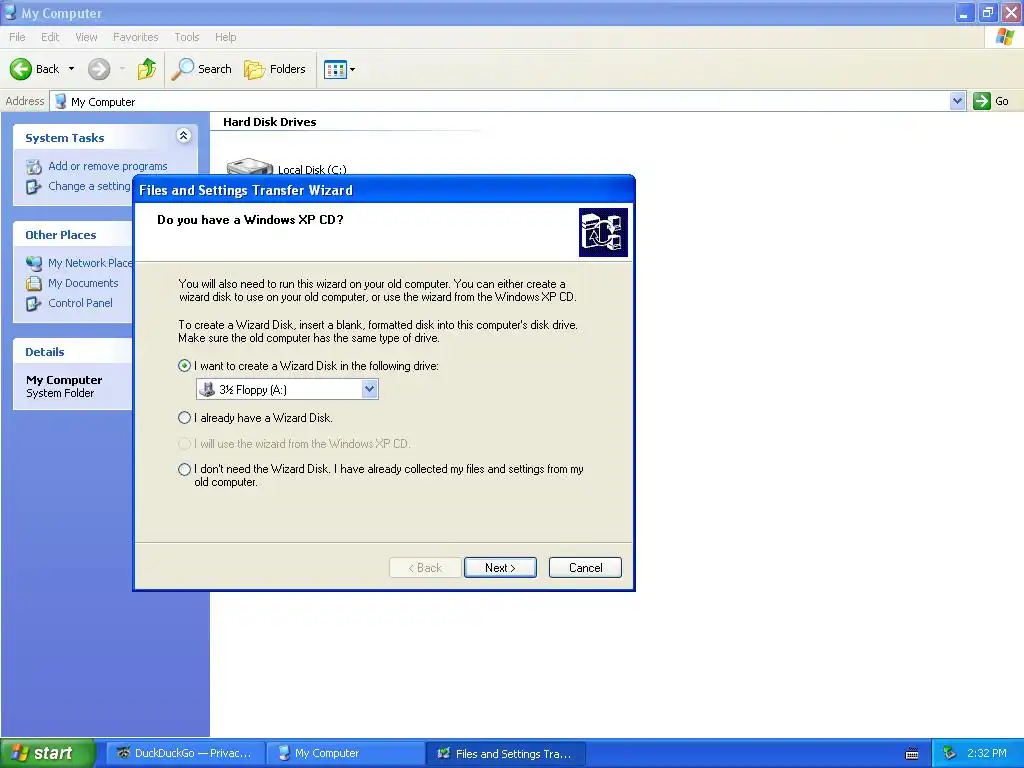
Task: Click the My Computer title bar icon
Action: coord(10,12)
